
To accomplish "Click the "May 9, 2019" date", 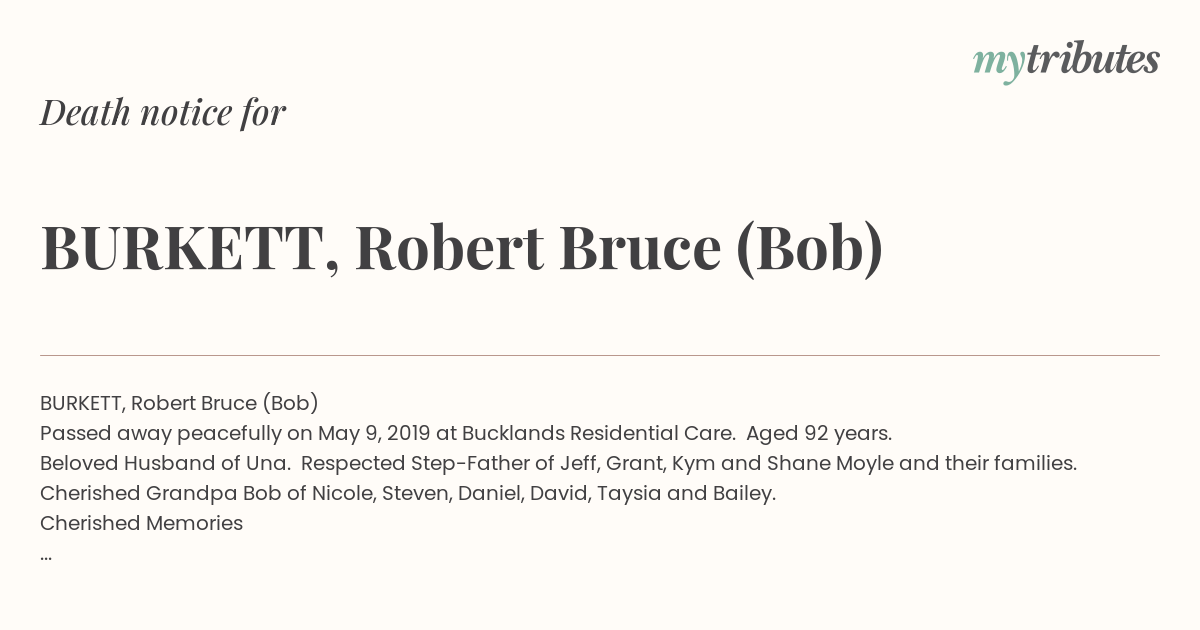I will 374,433.
